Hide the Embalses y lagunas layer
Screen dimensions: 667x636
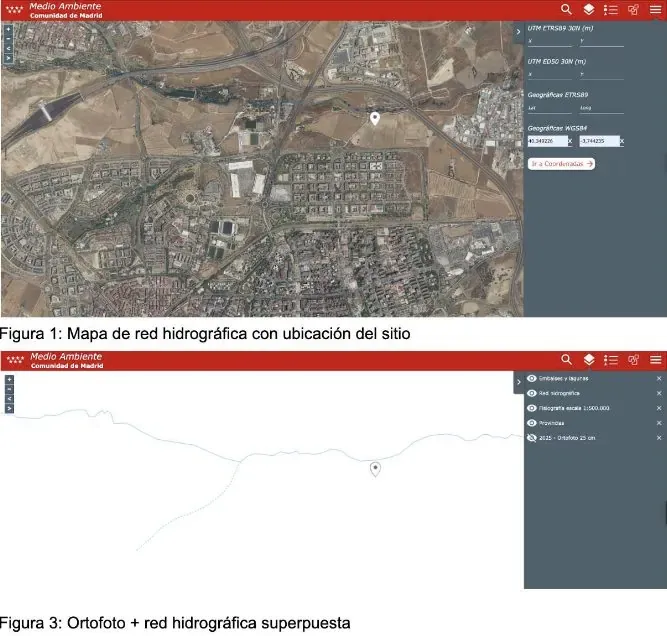coord(532,379)
